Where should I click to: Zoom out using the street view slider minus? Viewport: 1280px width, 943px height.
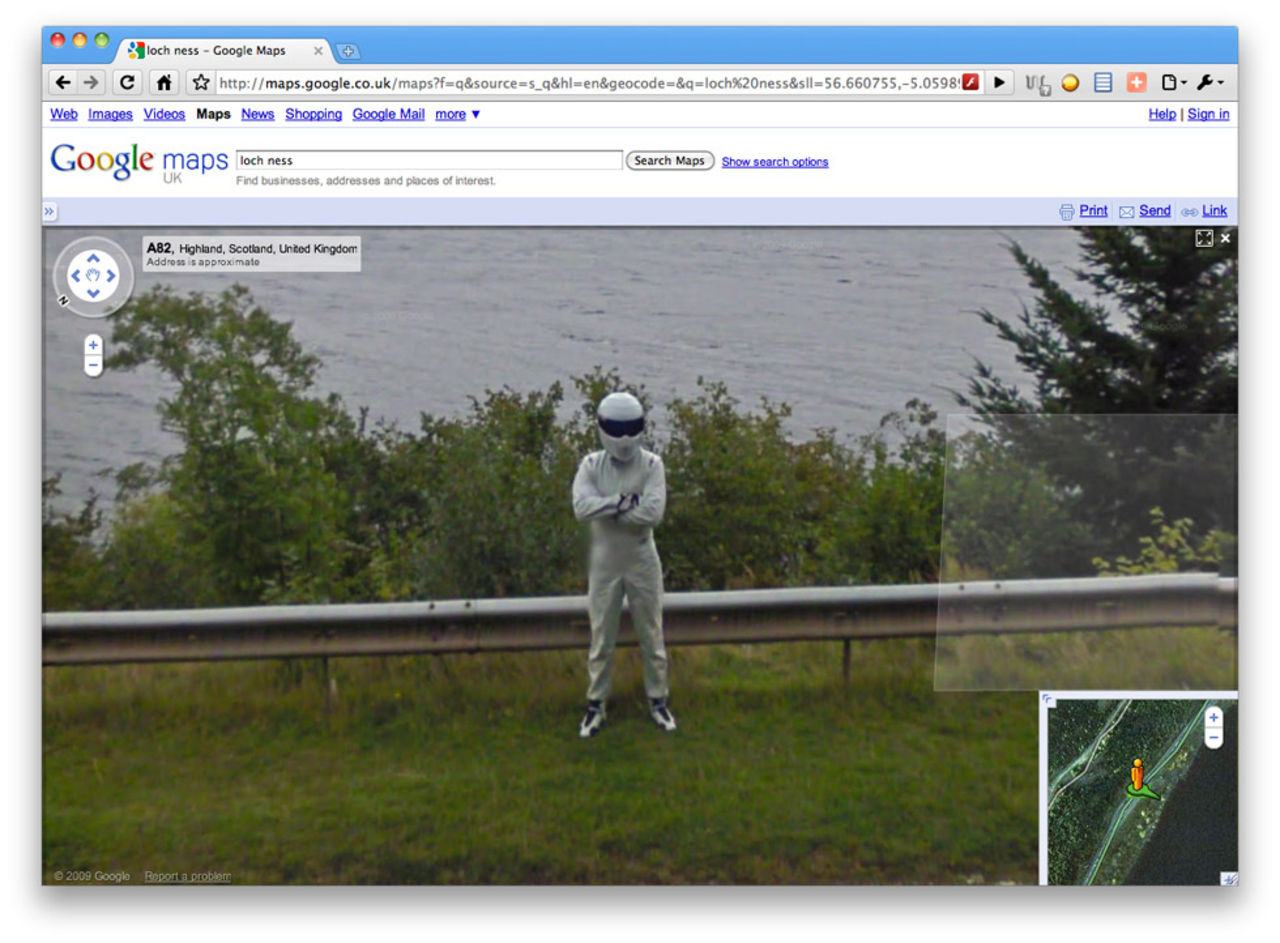point(93,365)
